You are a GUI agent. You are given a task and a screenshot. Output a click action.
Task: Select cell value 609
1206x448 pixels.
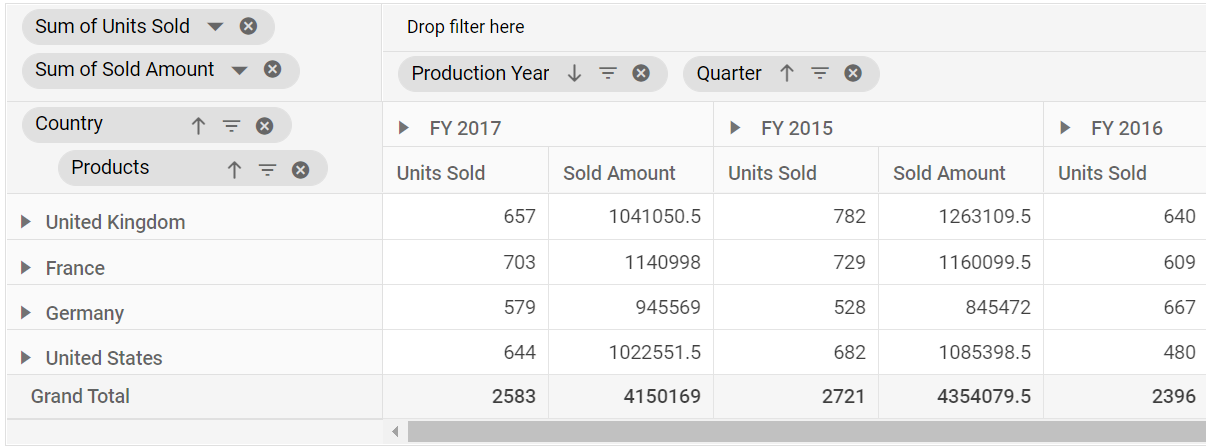[x=1125, y=262]
